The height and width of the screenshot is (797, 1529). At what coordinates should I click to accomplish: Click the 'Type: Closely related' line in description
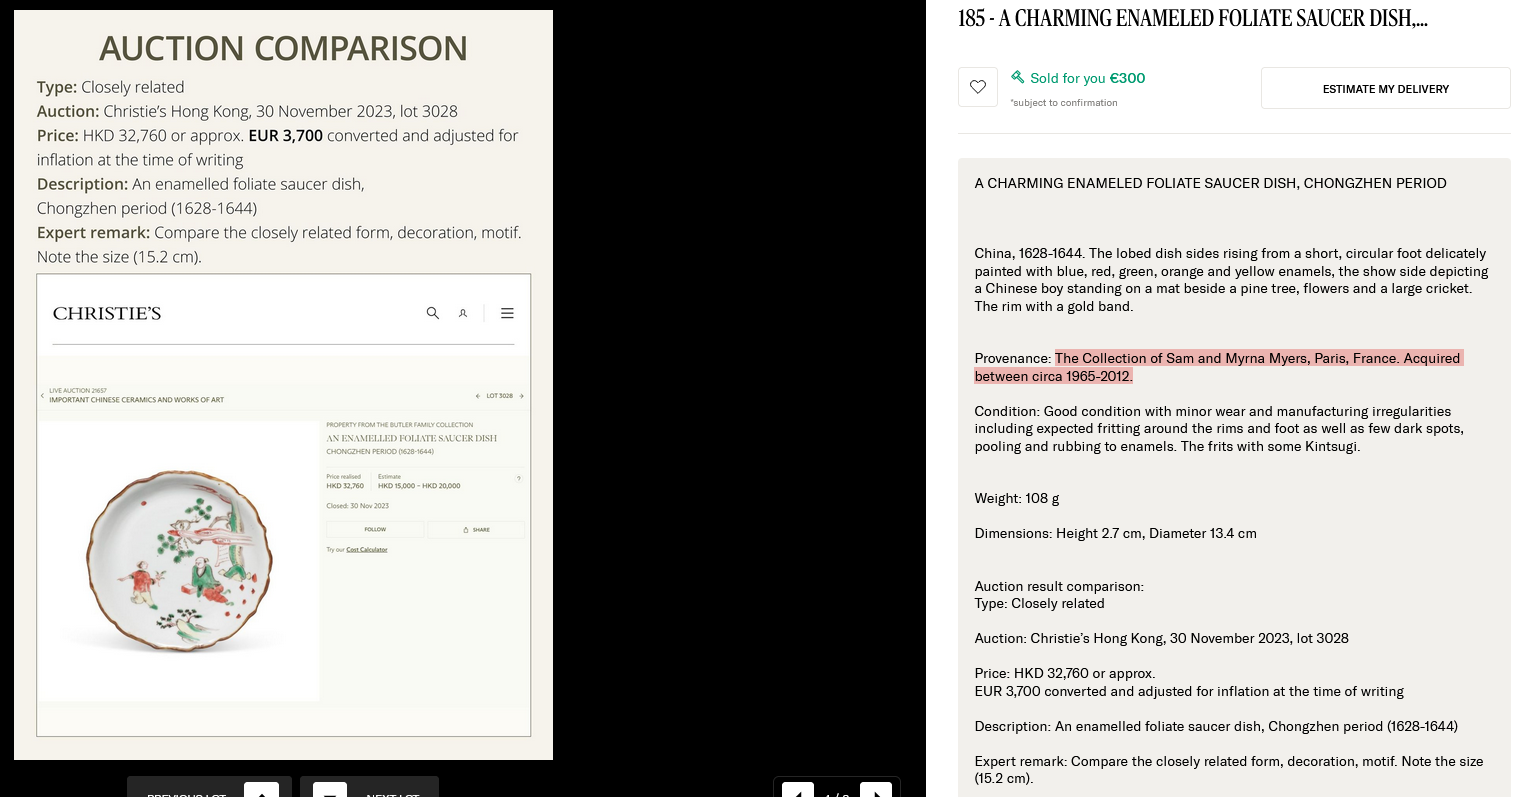pos(1040,603)
